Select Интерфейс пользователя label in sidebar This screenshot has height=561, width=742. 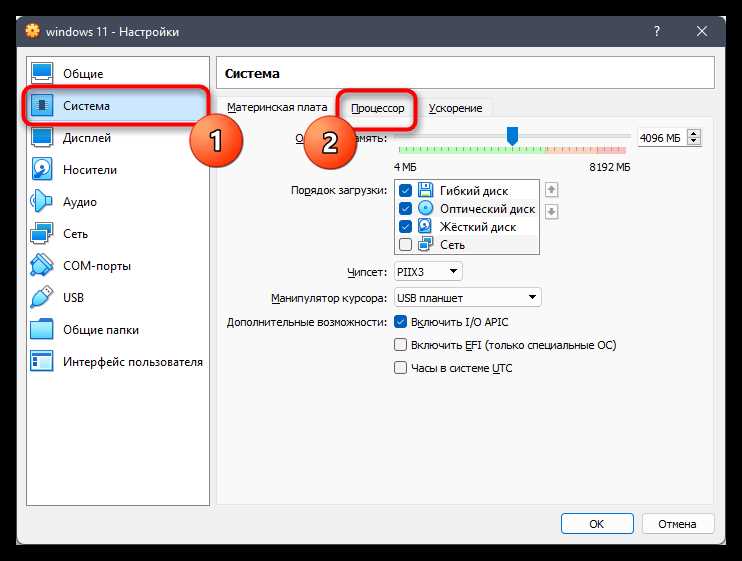[133, 362]
